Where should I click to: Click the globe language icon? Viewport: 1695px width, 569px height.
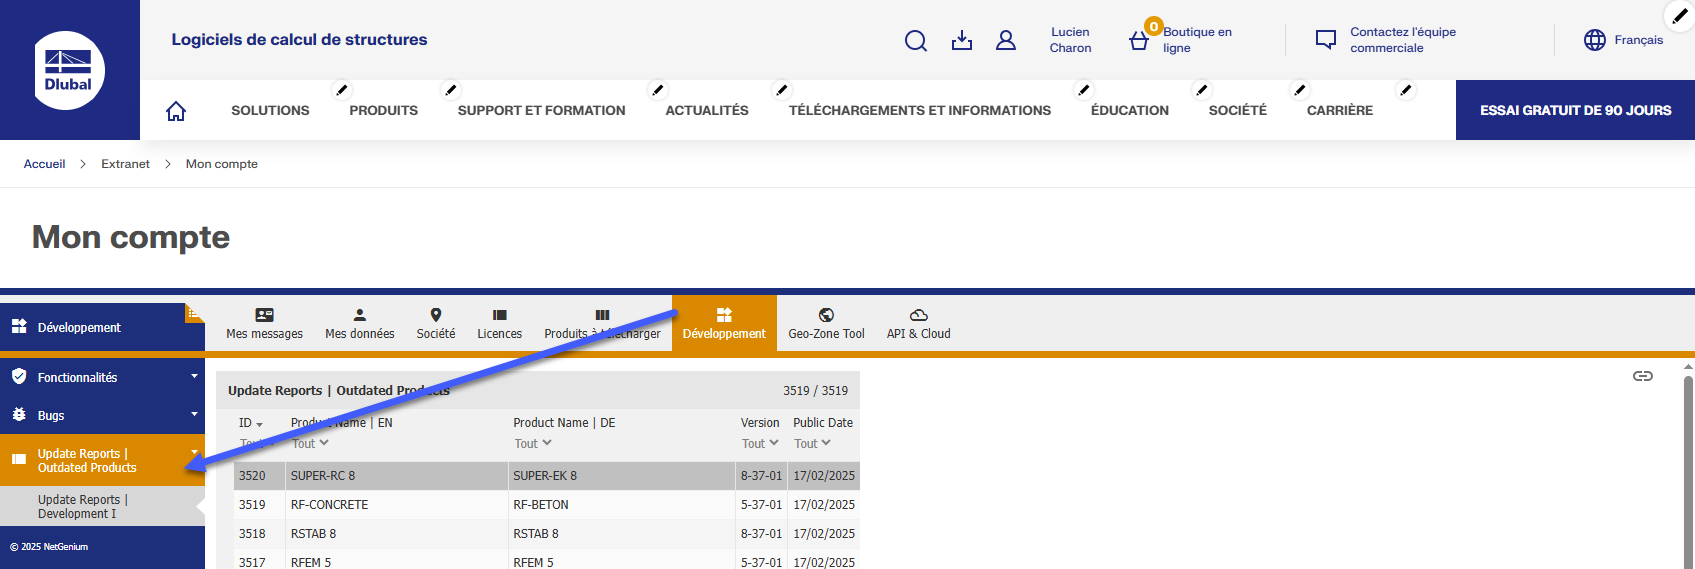(x=1595, y=40)
